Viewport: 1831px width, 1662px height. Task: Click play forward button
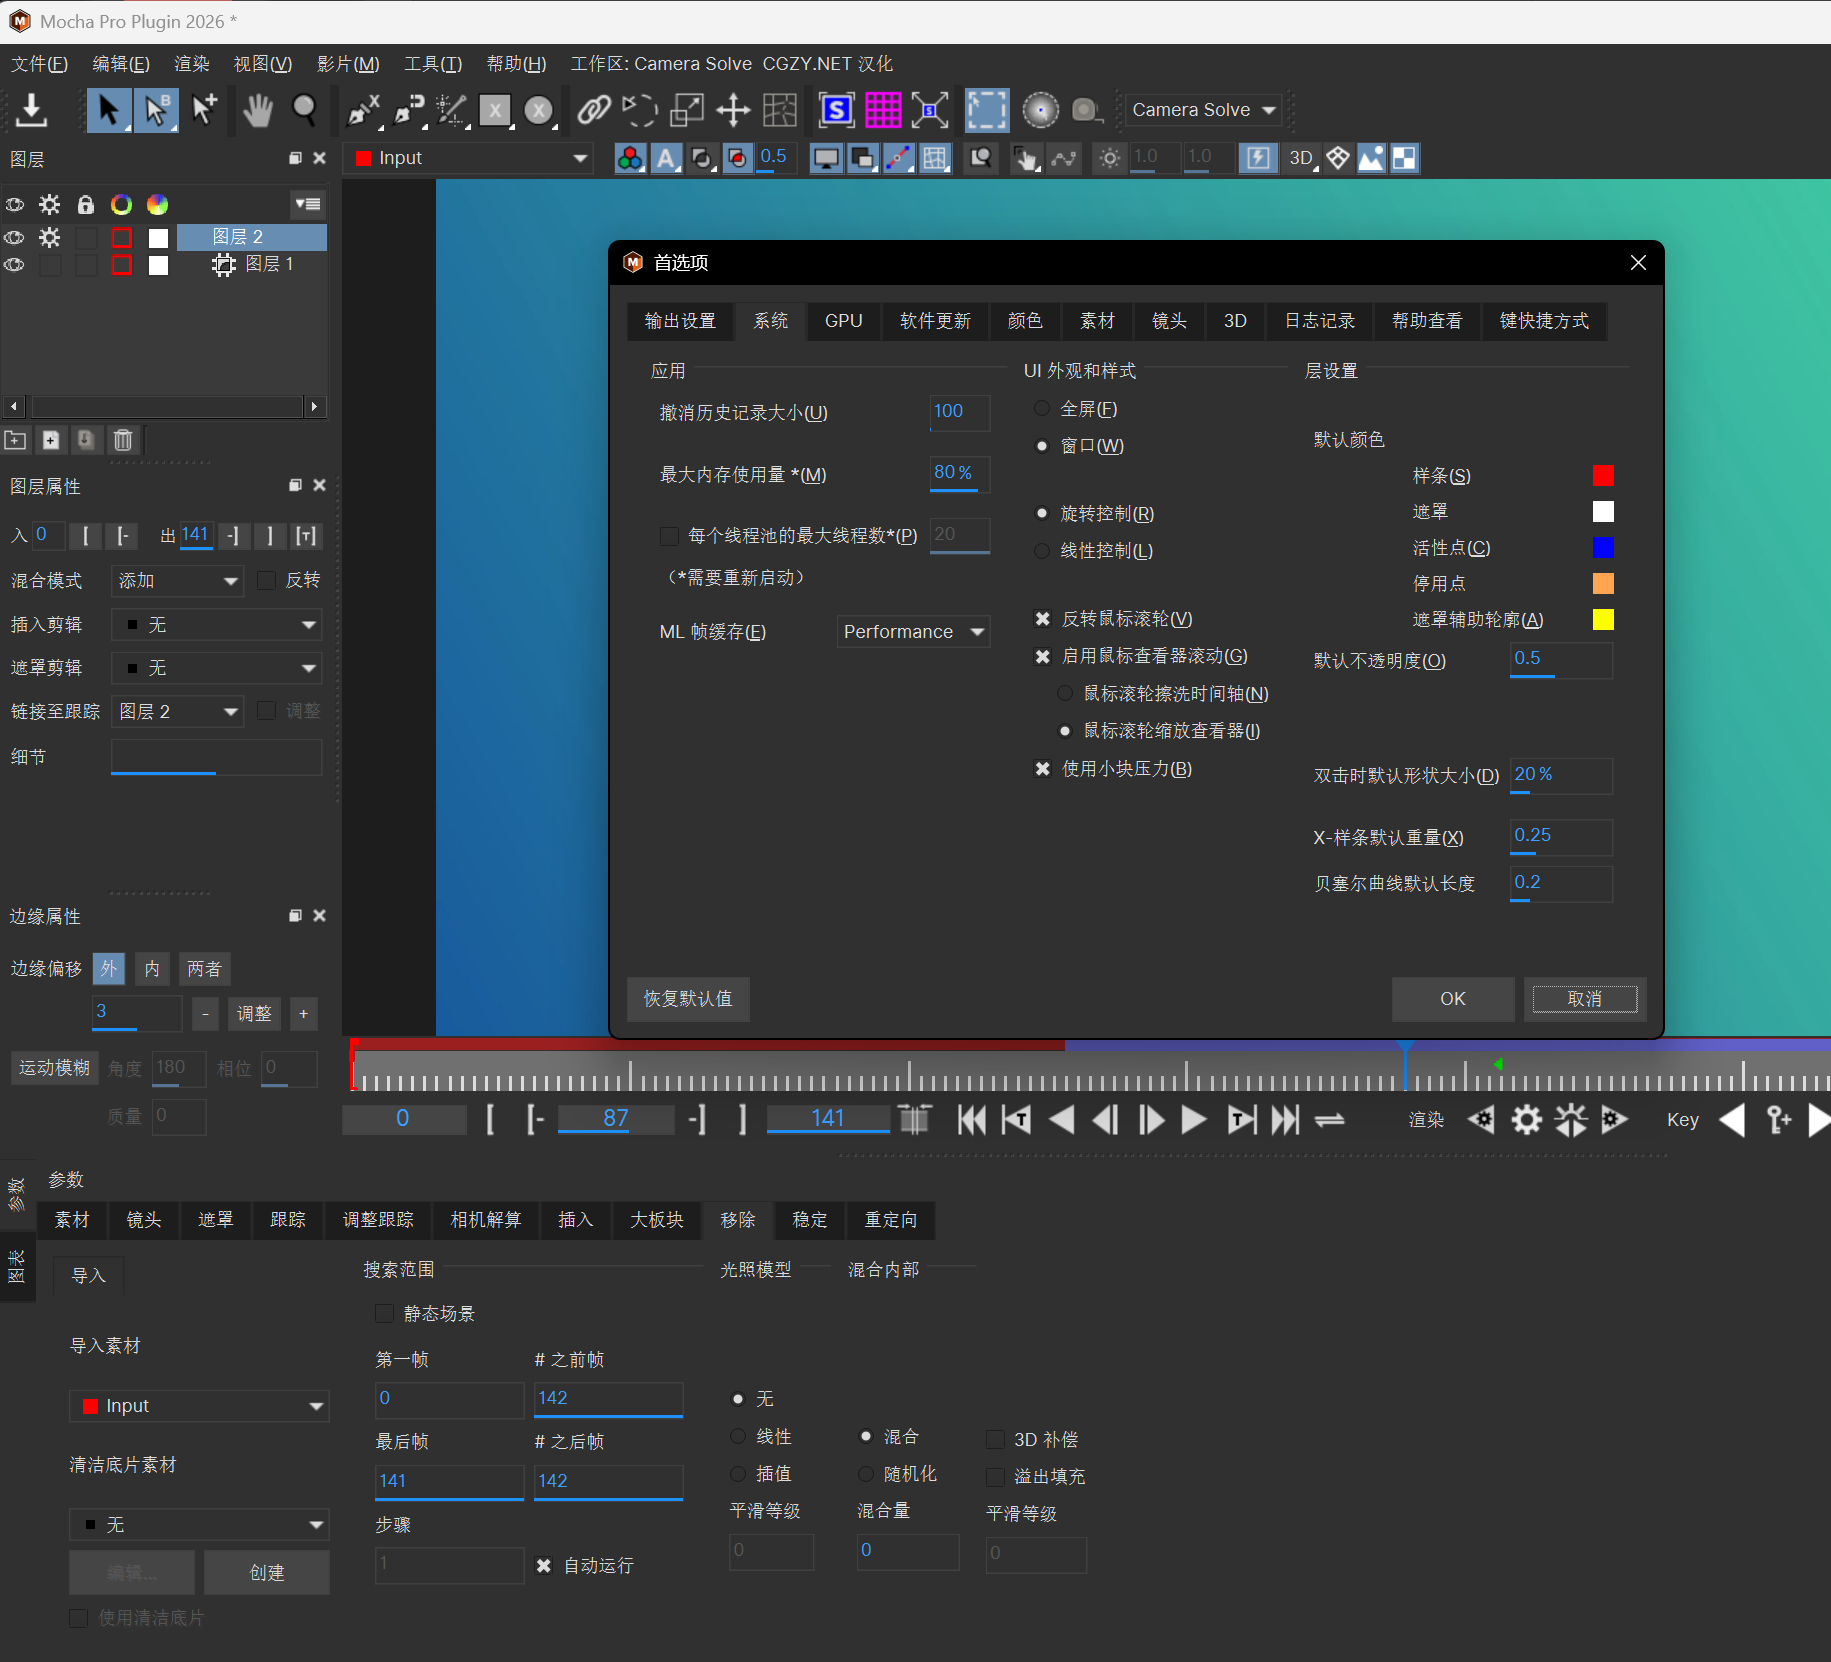(x=1193, y=1120)
